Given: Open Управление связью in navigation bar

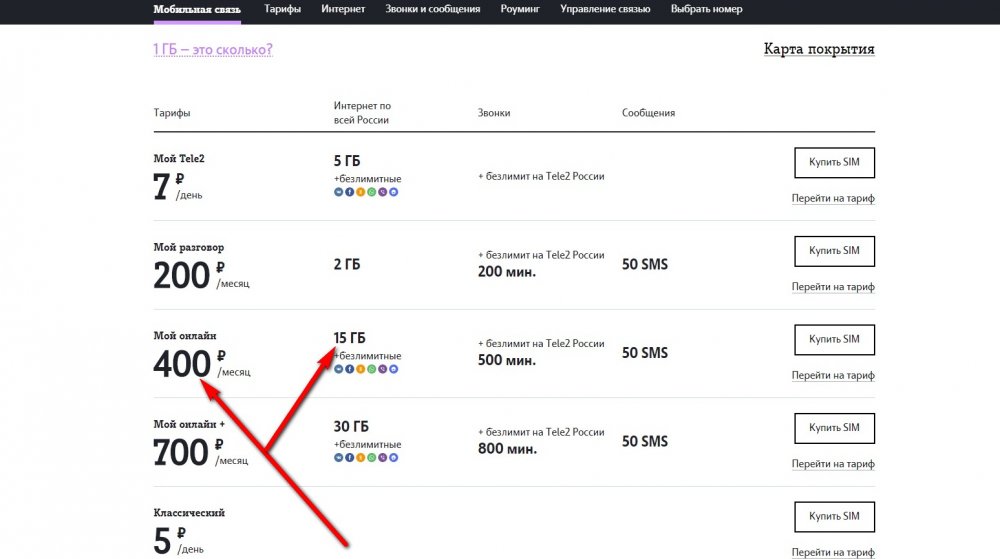Looking at the screenshot, I should coord(605,9).
